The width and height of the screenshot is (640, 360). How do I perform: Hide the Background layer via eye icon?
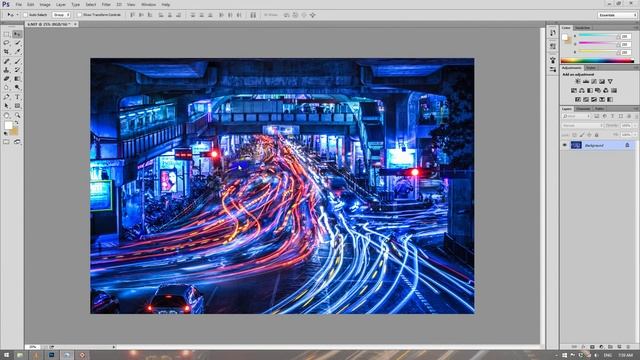565,145
